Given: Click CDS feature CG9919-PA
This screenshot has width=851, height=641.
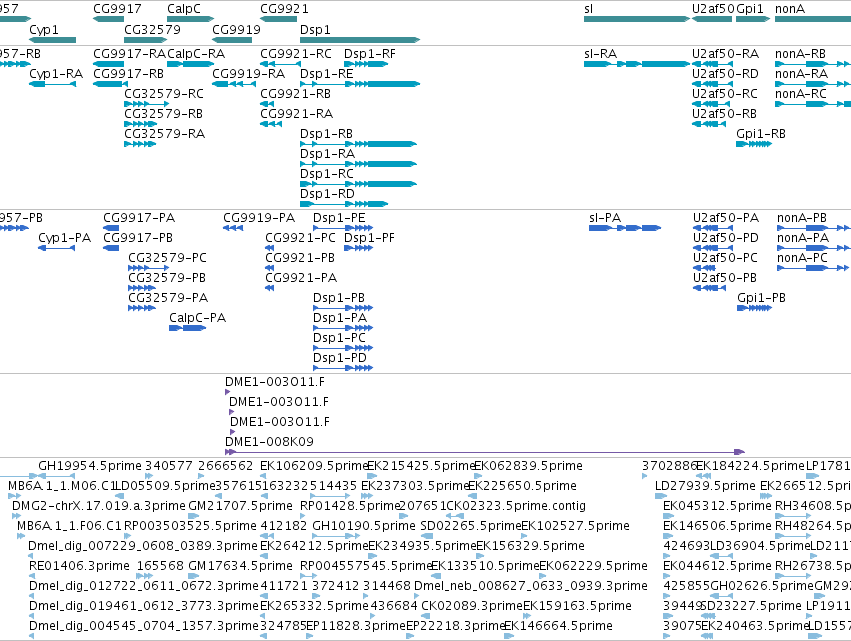Looking at the screenshot, I should pos(233,228).
